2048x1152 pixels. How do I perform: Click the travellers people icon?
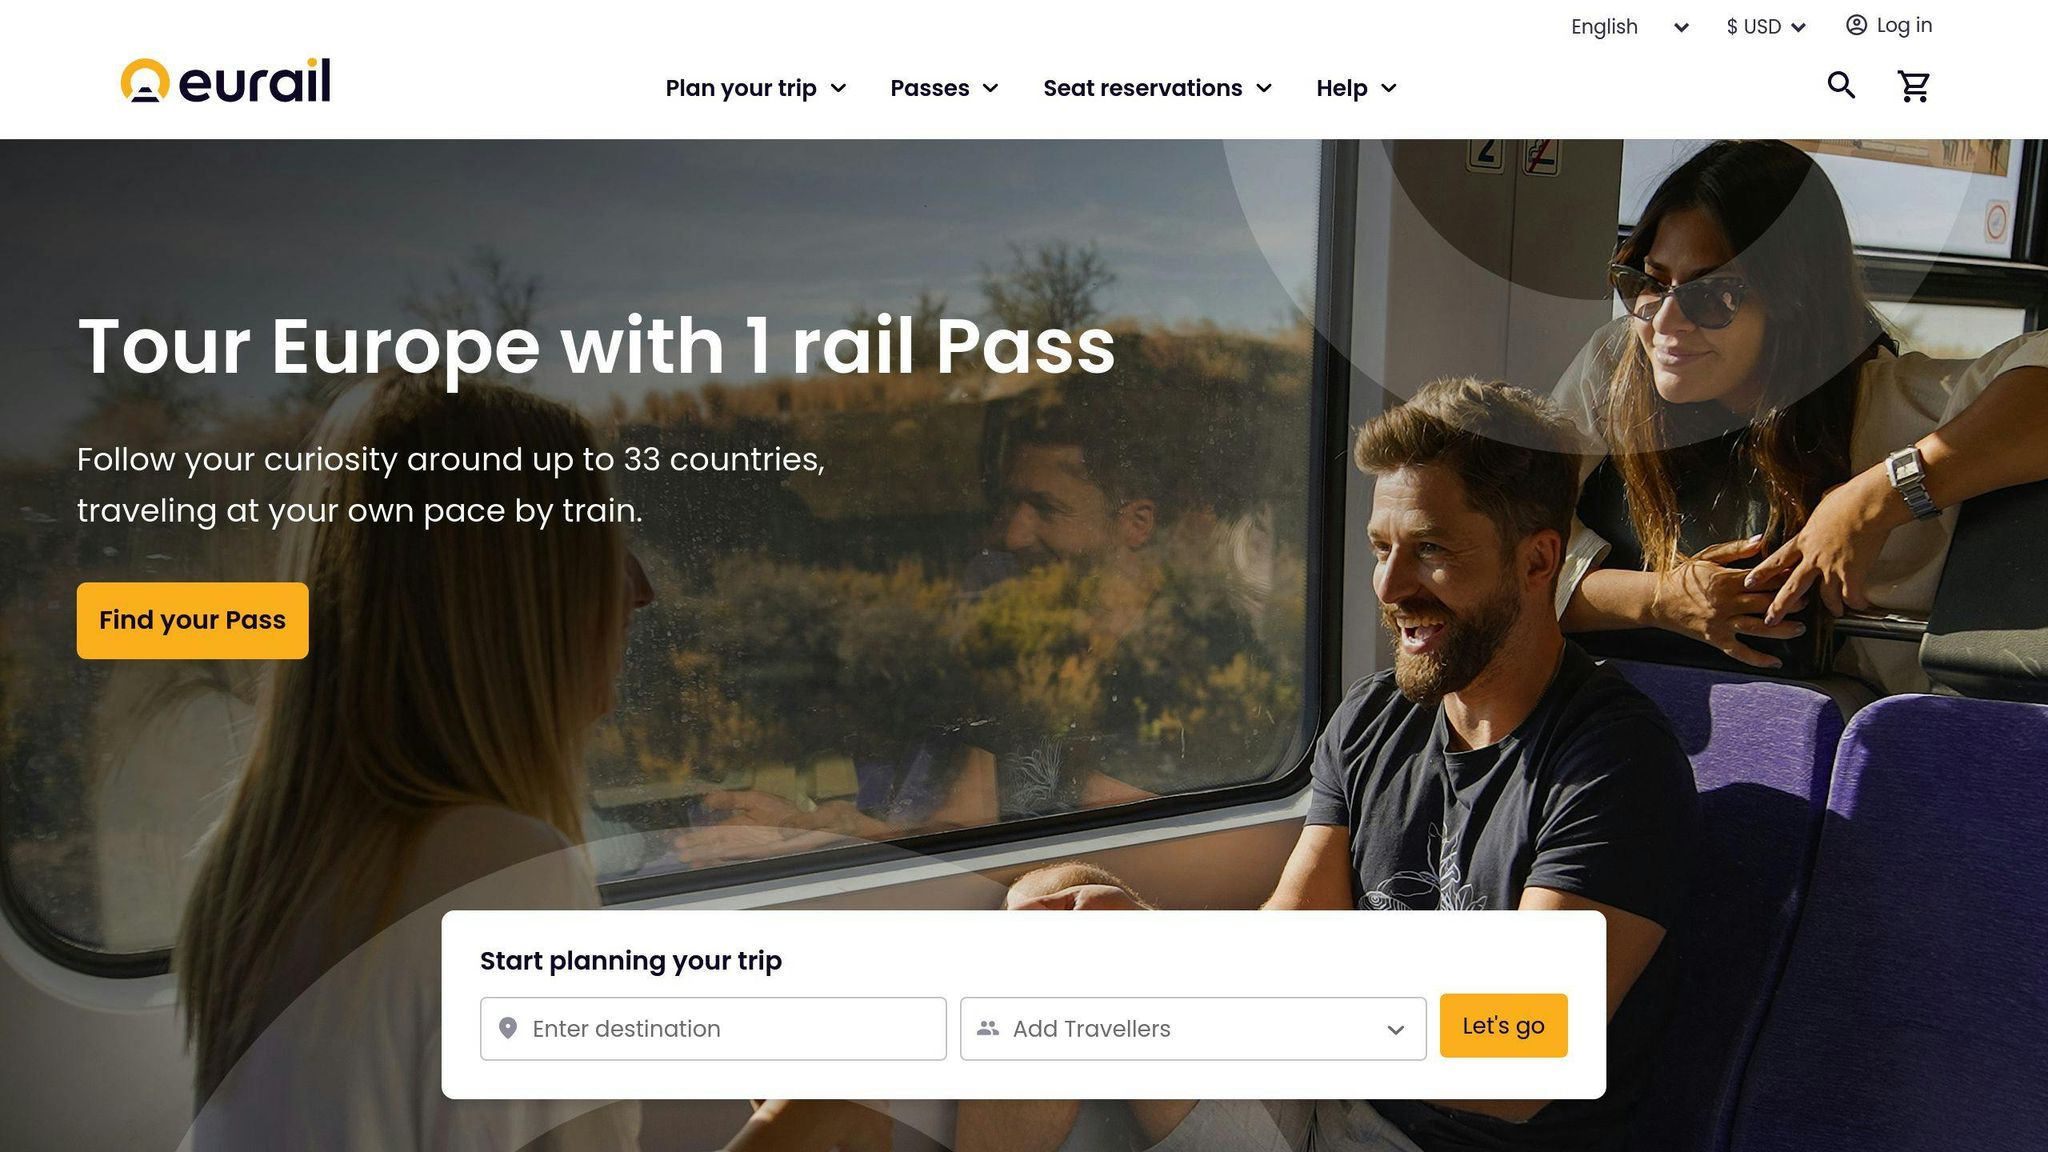click(988, 1028)
